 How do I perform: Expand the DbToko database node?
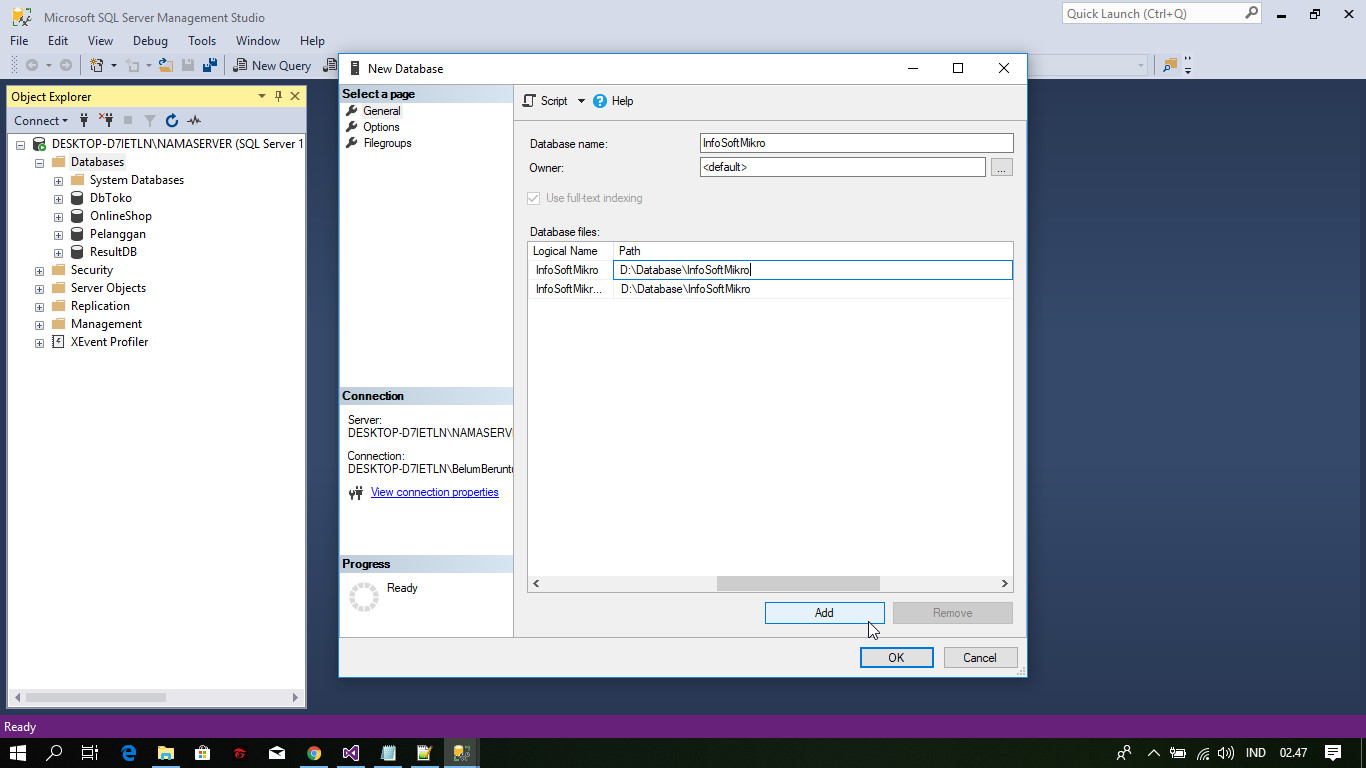58,197
